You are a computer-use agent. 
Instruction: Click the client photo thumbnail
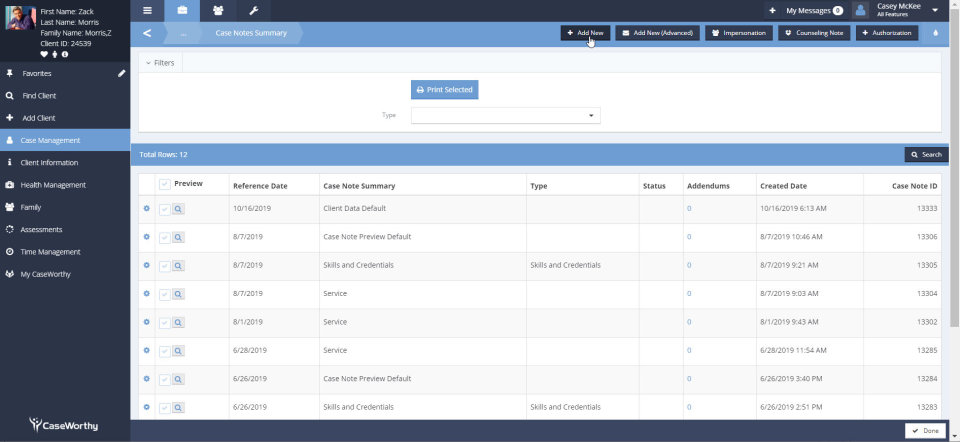click(20, 18)
